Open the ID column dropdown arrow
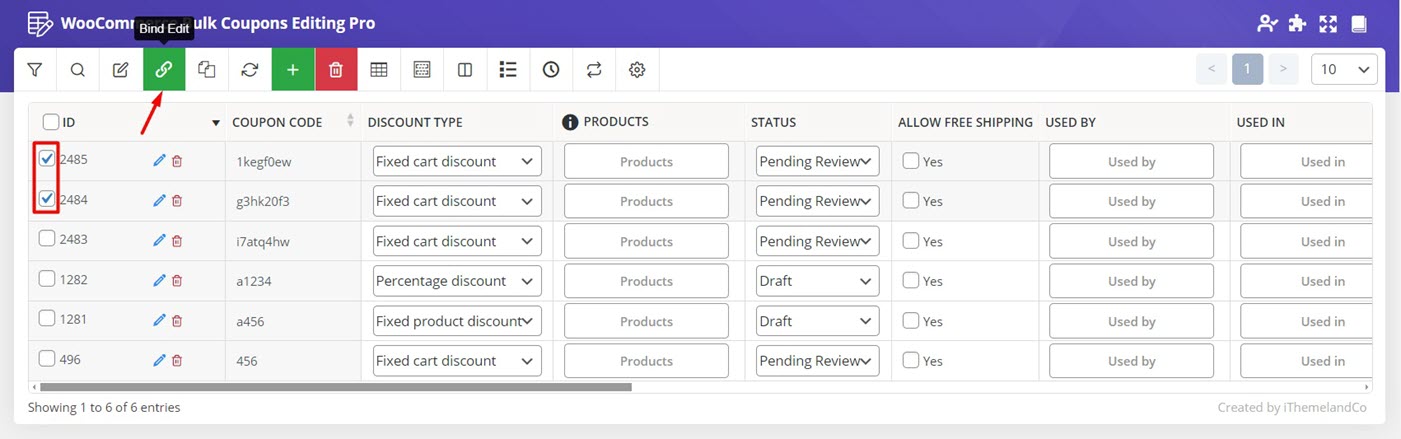 pyautogui.click(x=216, y=123)
